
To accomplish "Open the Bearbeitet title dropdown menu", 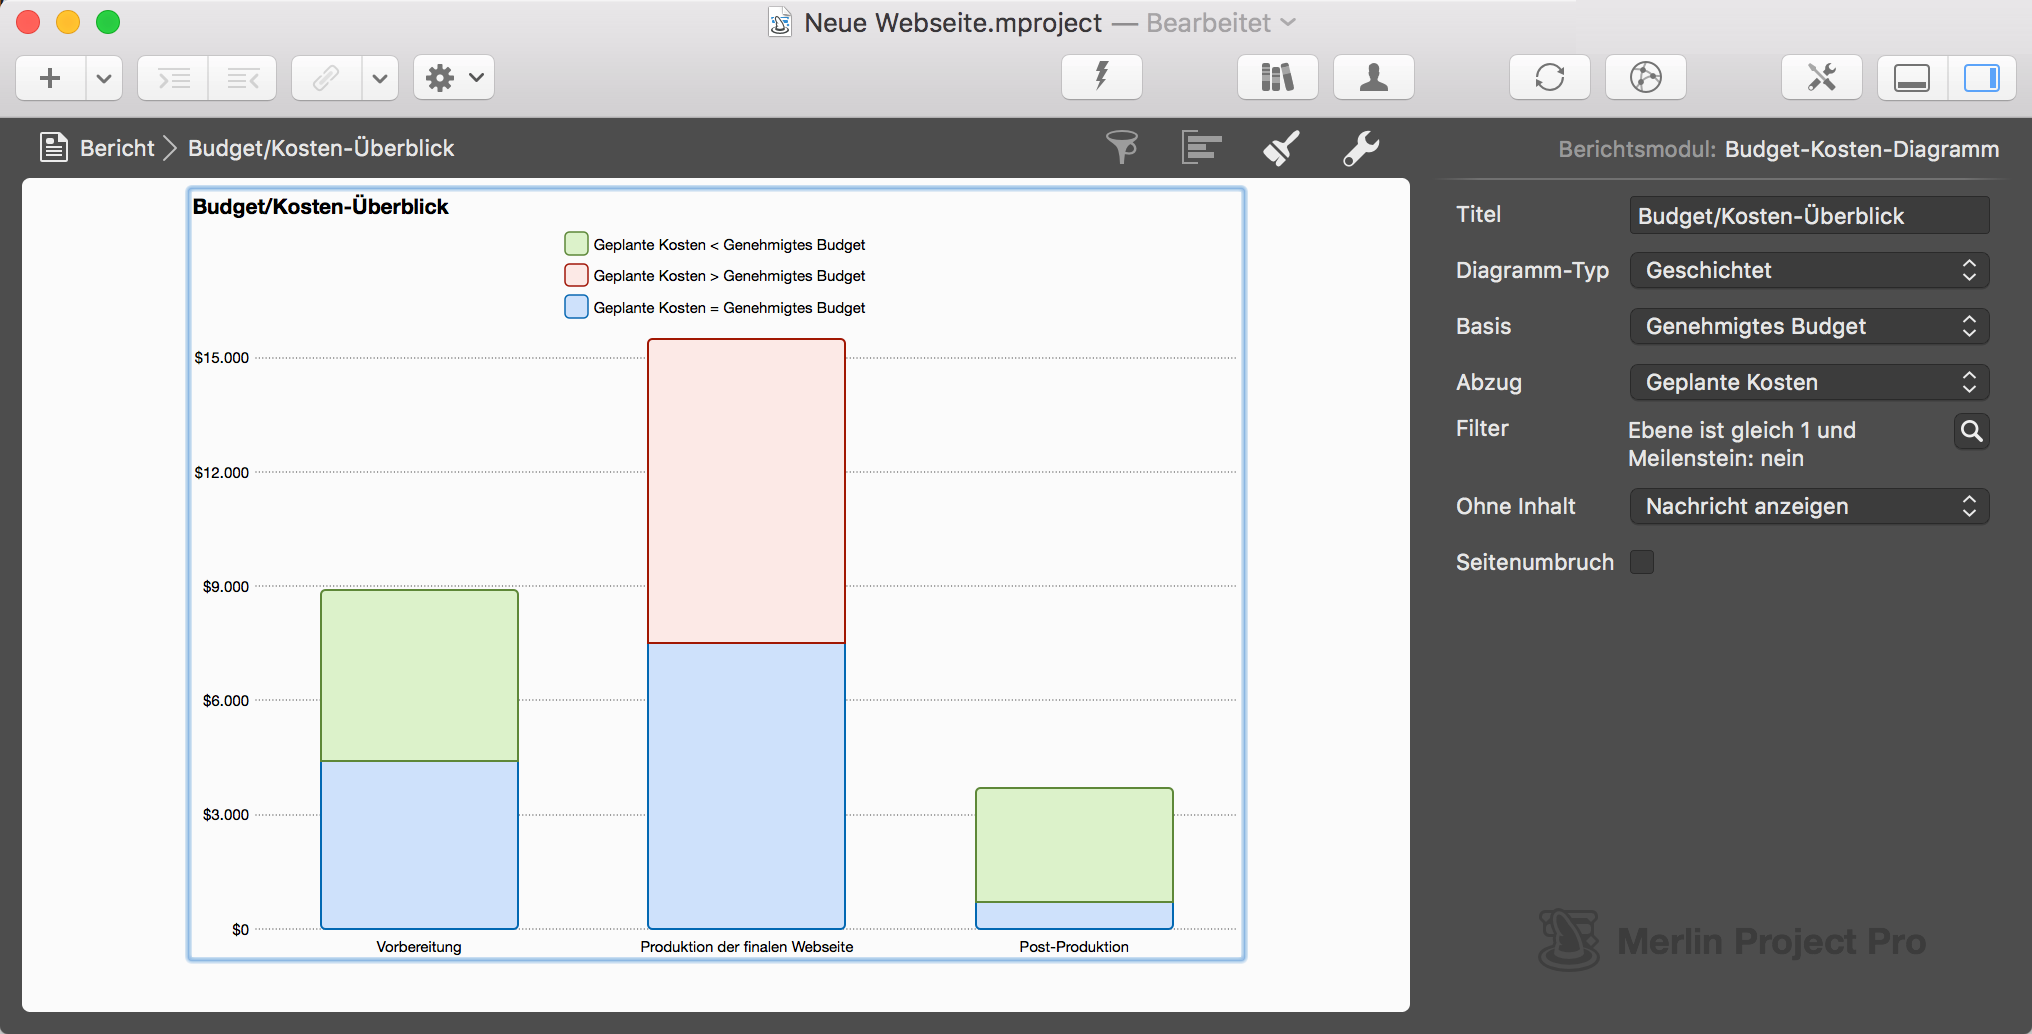I will coord(1288,22).
